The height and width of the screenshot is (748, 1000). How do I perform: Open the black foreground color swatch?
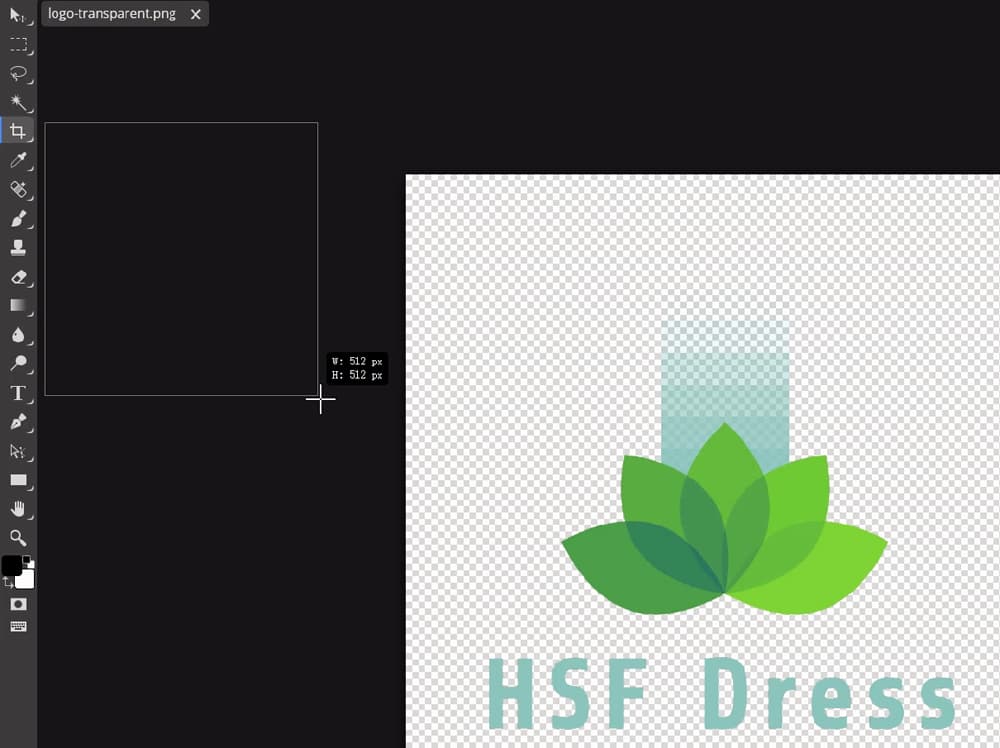10,564
